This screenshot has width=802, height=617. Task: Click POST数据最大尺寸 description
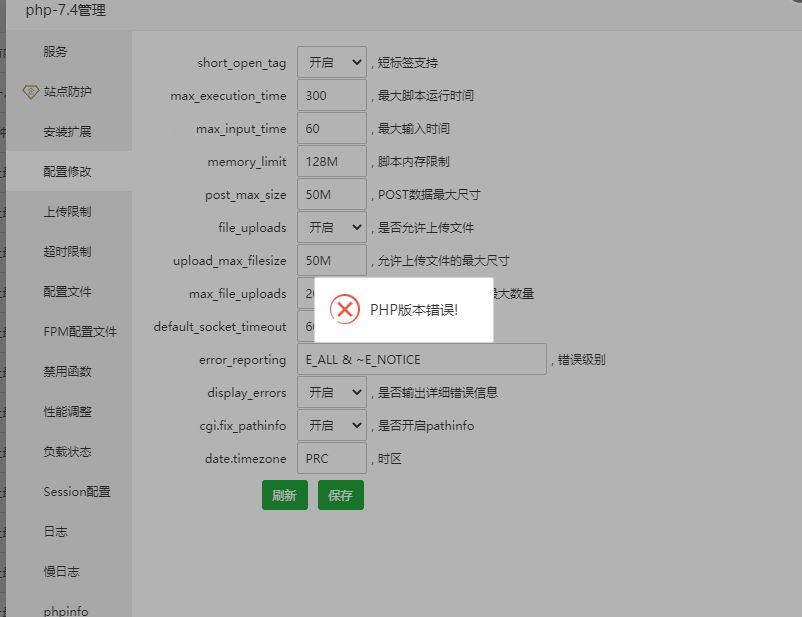429,195
